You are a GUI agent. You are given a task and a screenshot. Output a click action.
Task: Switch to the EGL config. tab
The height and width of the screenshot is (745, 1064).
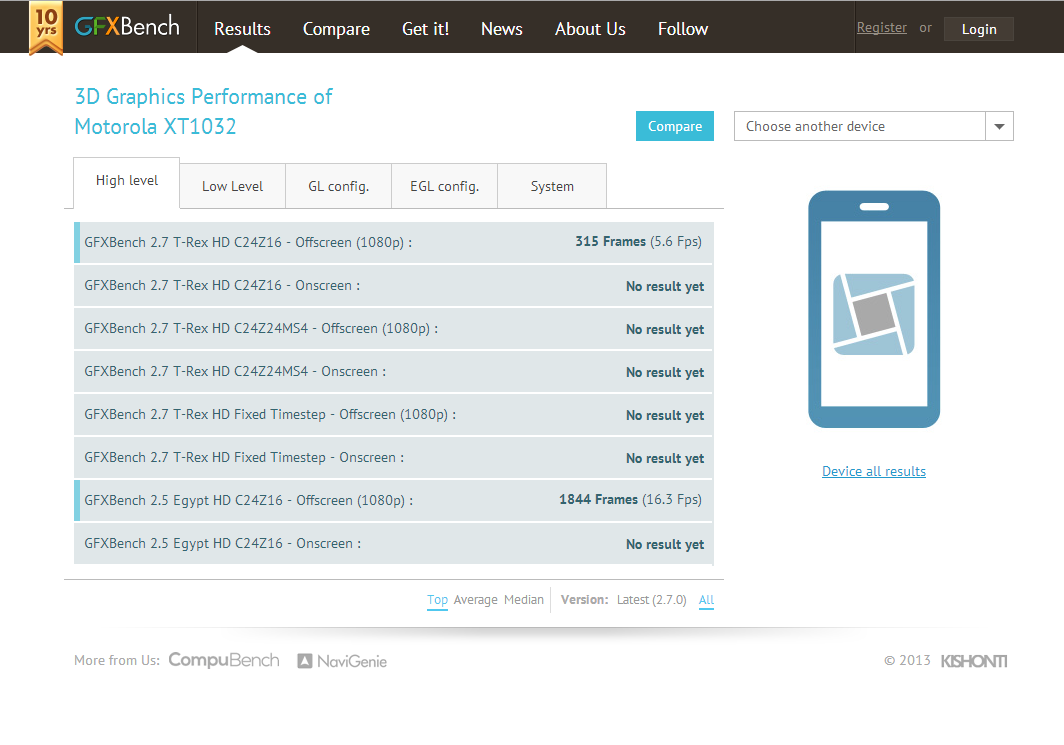444,186
